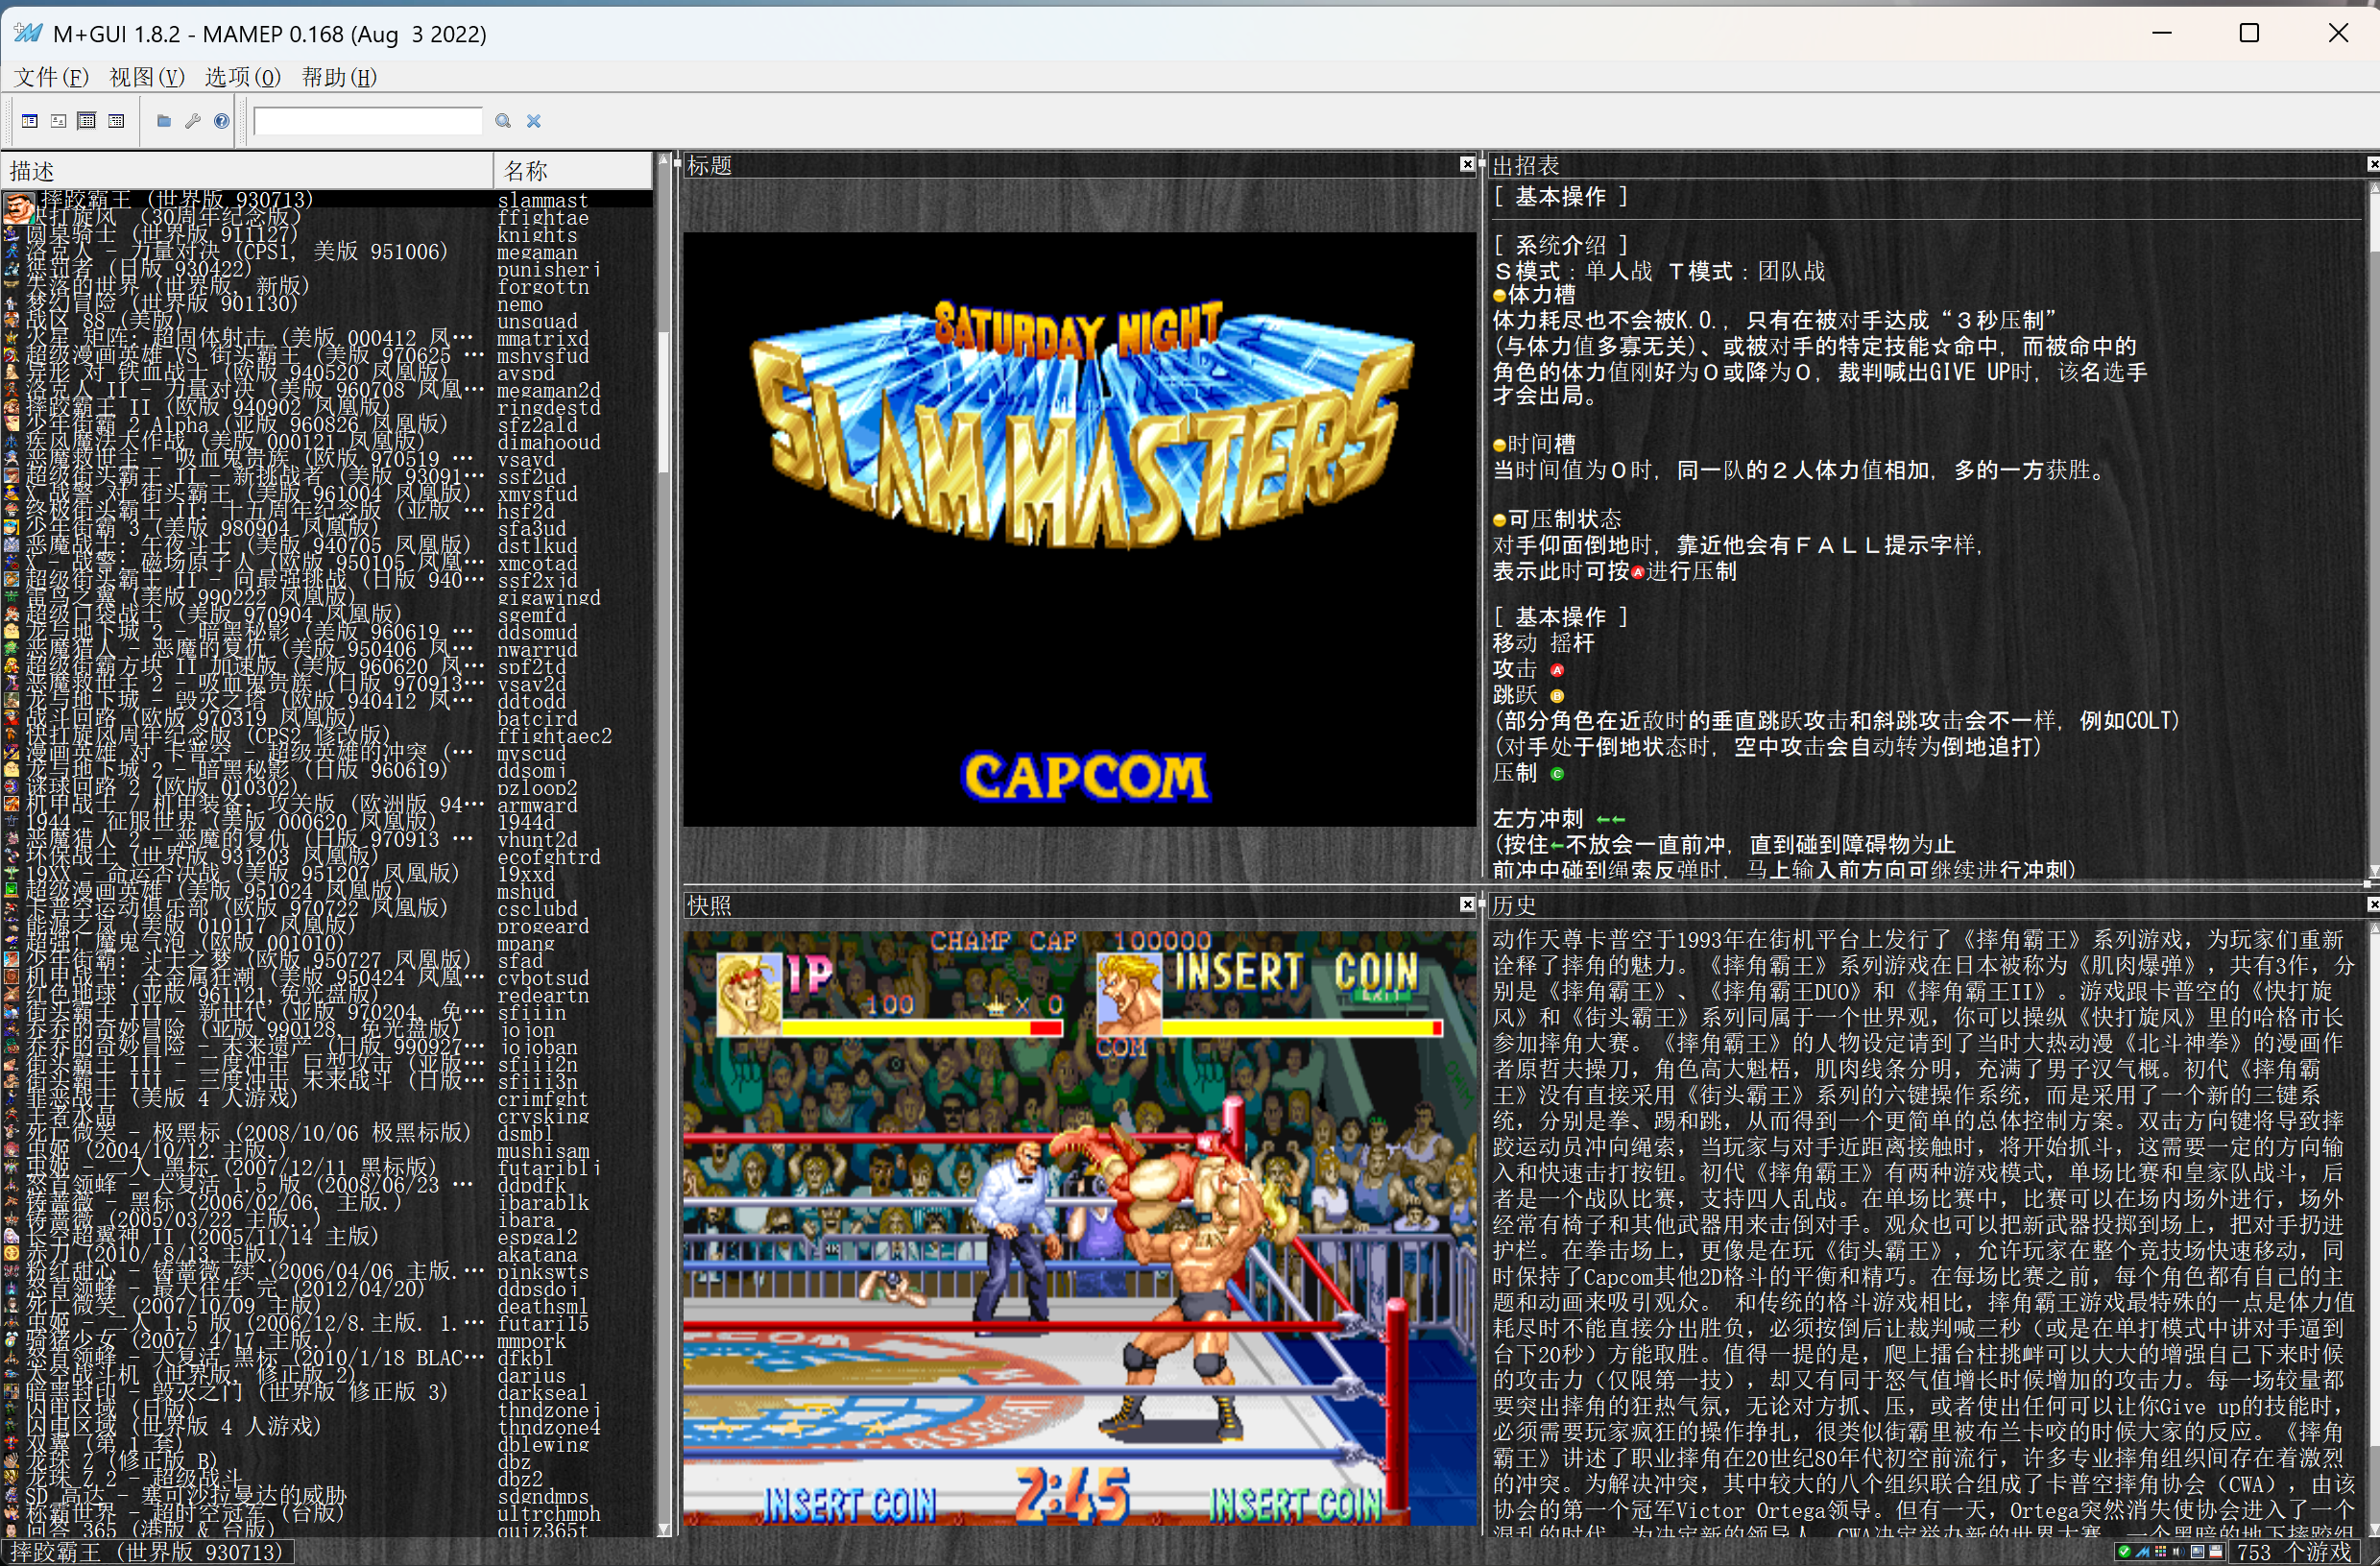The width and height of the screenshot is (2380, 1566).
Task: Open the 文件(F) menu
Action: pos(51,77)
